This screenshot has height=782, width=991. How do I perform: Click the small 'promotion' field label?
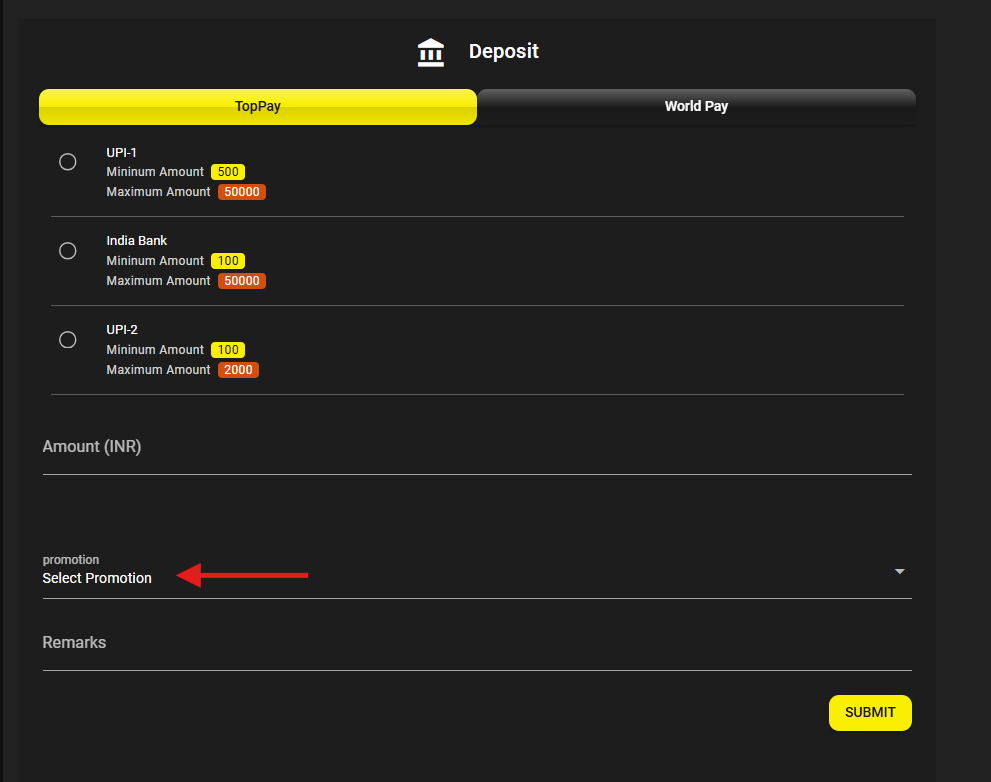(71, 559)
